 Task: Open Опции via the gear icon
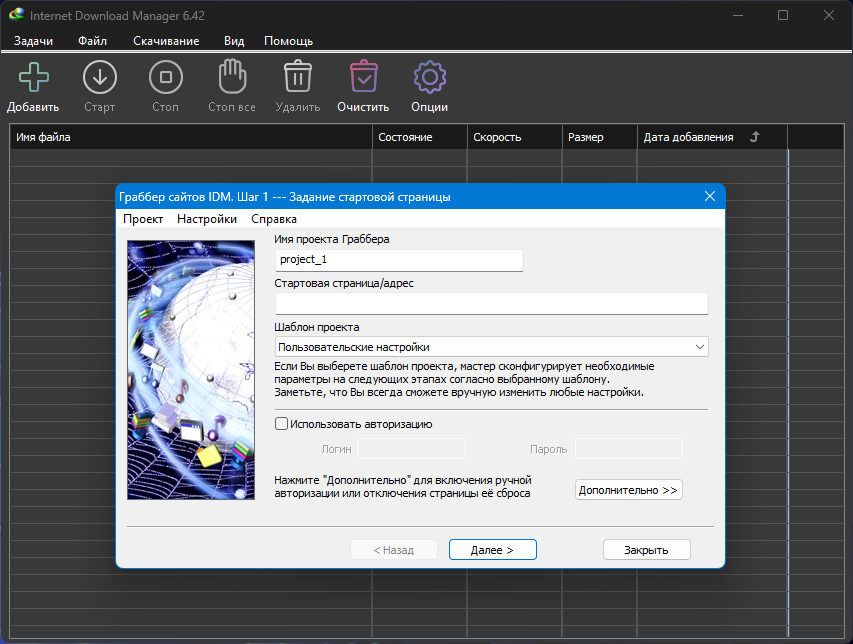pyautogui.click(x=430, y=77)
